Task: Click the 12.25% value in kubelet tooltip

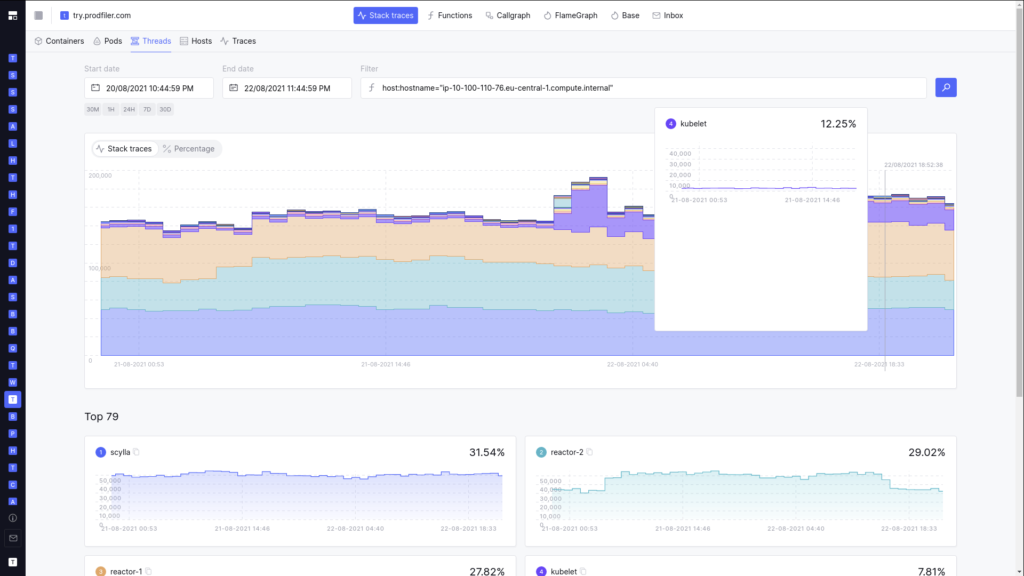Action: tap(838, 124)
